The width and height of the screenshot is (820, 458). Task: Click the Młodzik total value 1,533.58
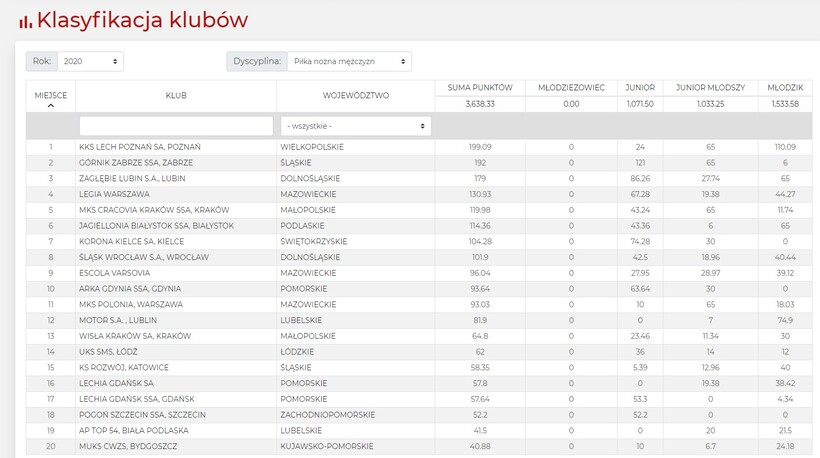point(785,104)
